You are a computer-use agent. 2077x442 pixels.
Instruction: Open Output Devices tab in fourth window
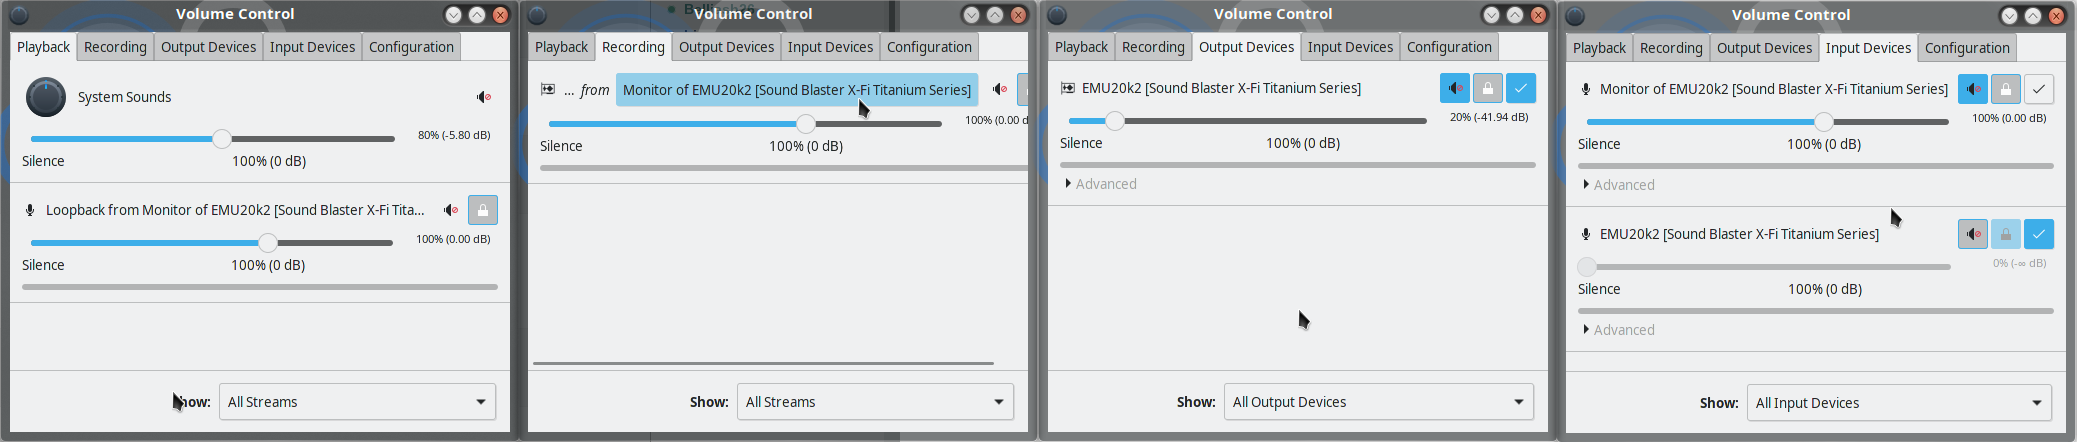click(1765, 48)
